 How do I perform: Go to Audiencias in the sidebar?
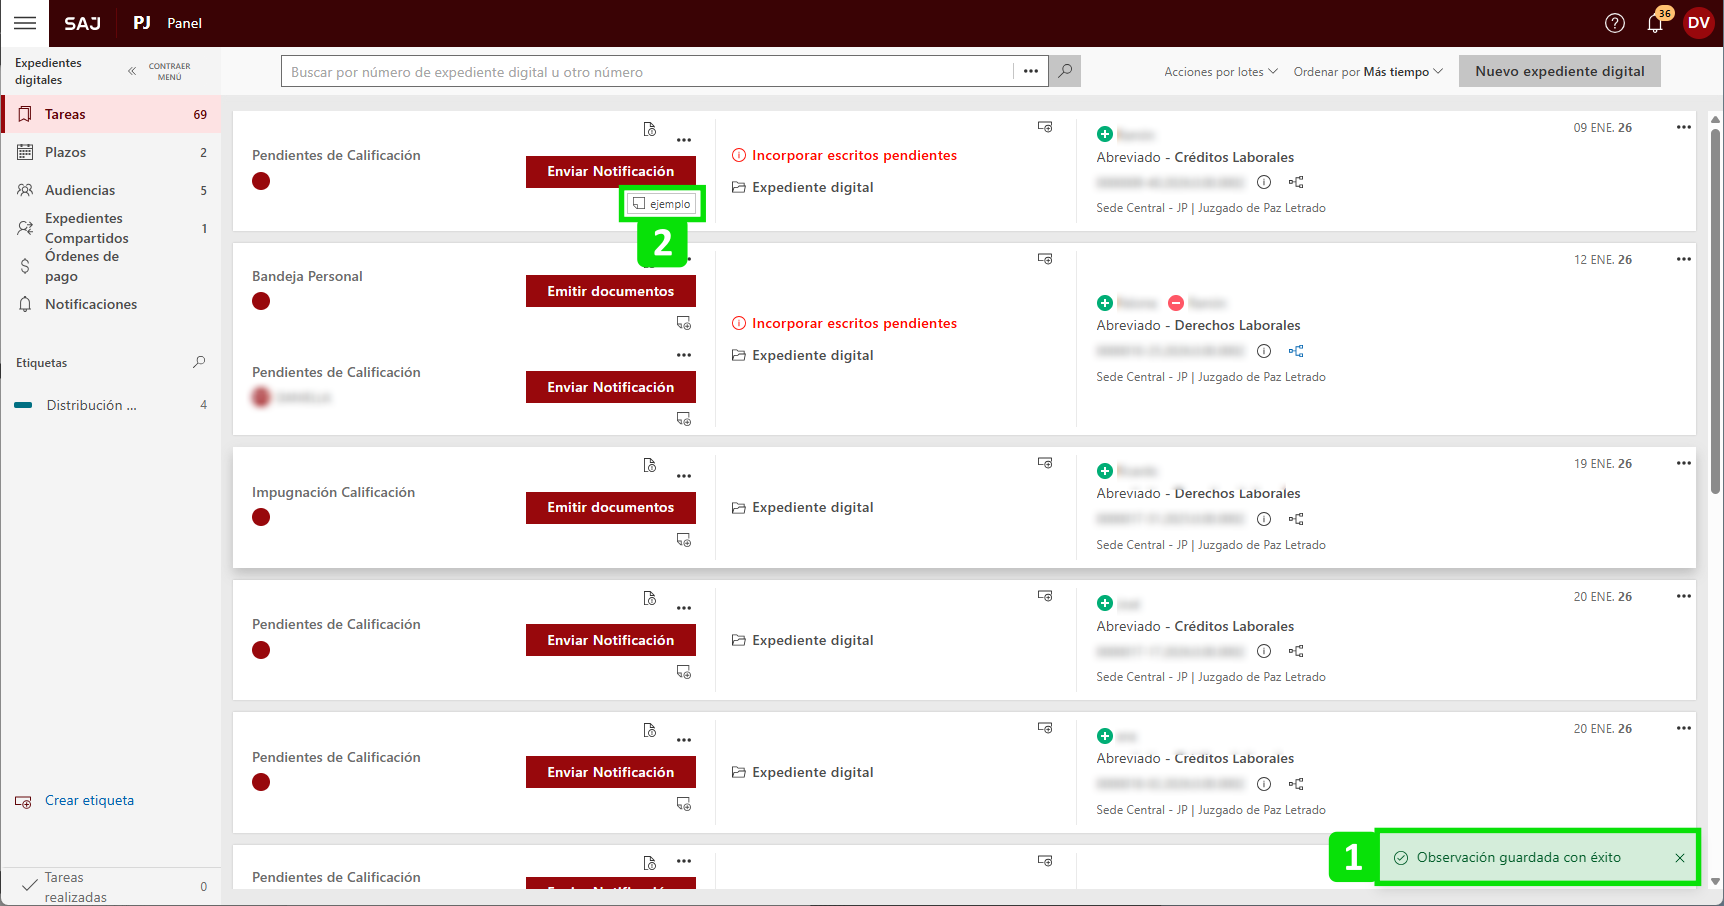pyautogui.click(x=80, y=190)
